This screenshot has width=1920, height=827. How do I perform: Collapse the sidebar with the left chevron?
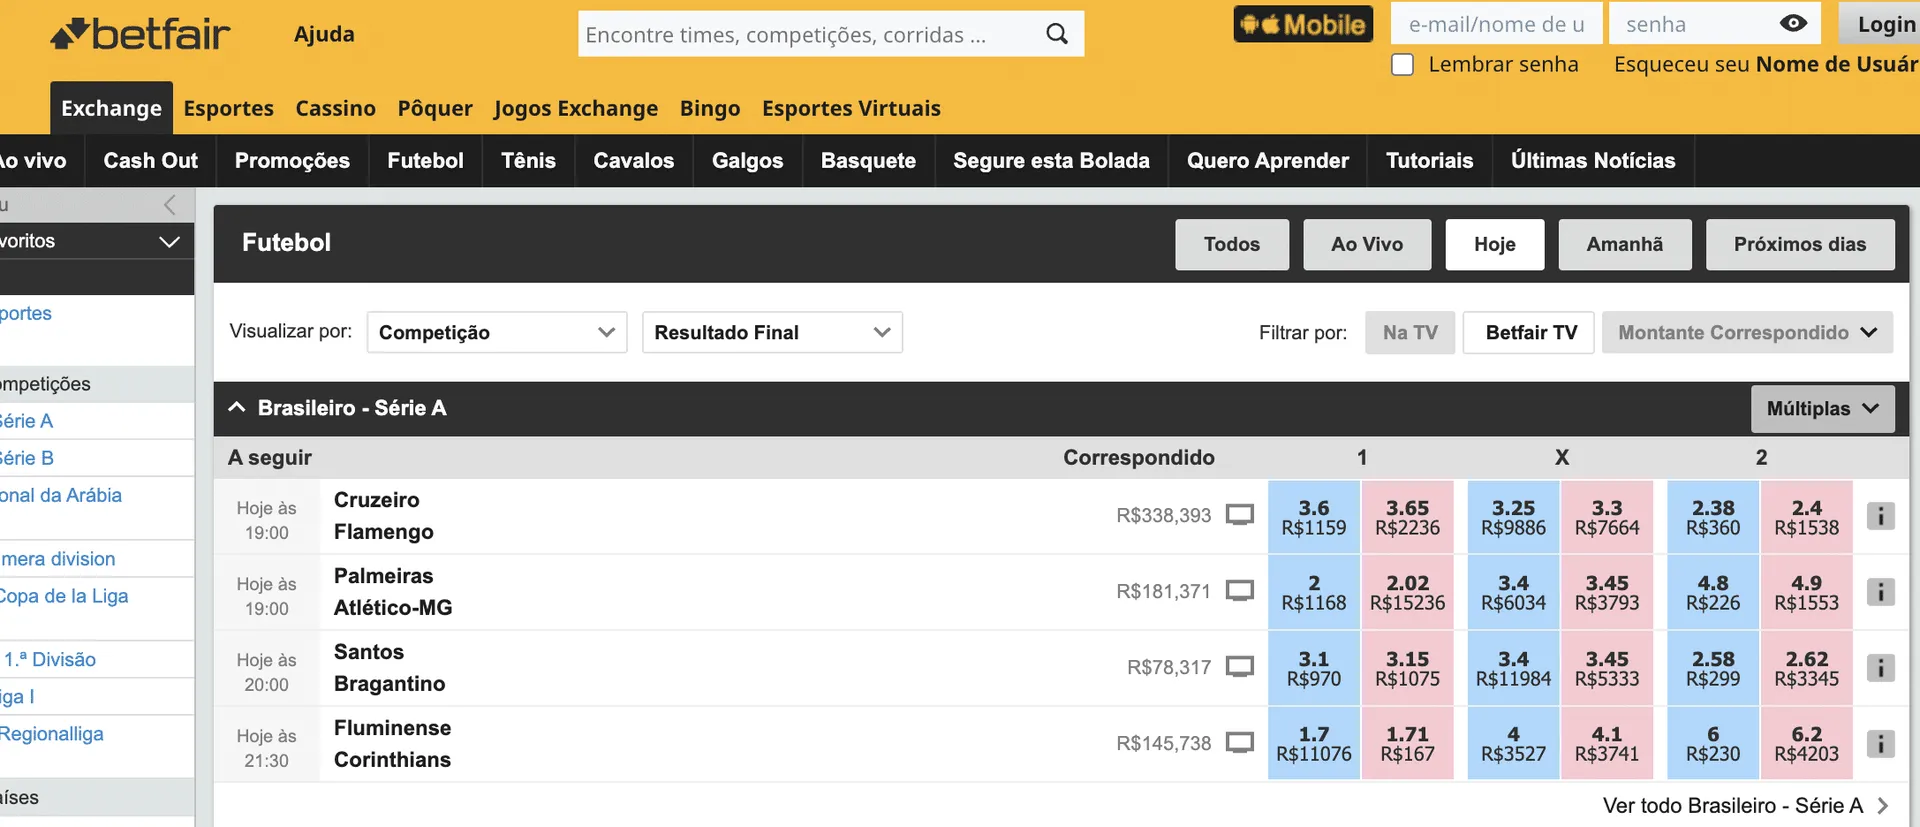pyautogui.click(x=170, y=205)
